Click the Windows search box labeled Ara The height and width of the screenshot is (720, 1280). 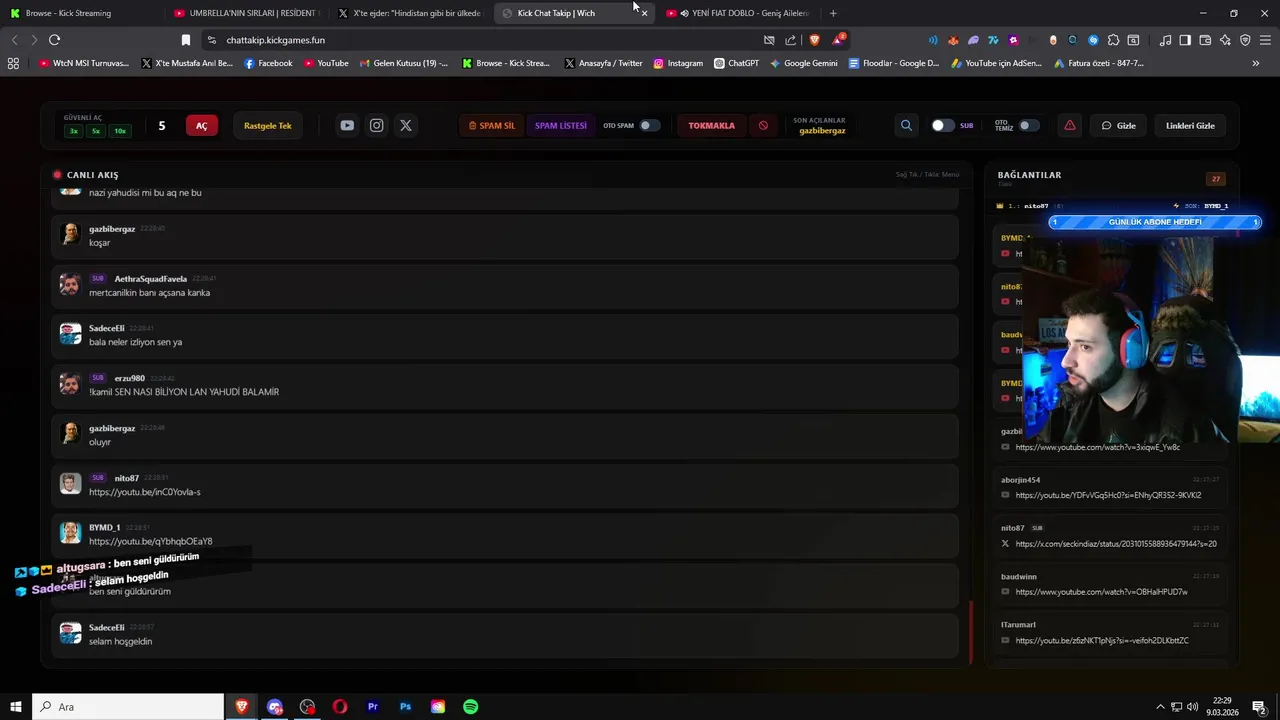click(x=128, y=707)
